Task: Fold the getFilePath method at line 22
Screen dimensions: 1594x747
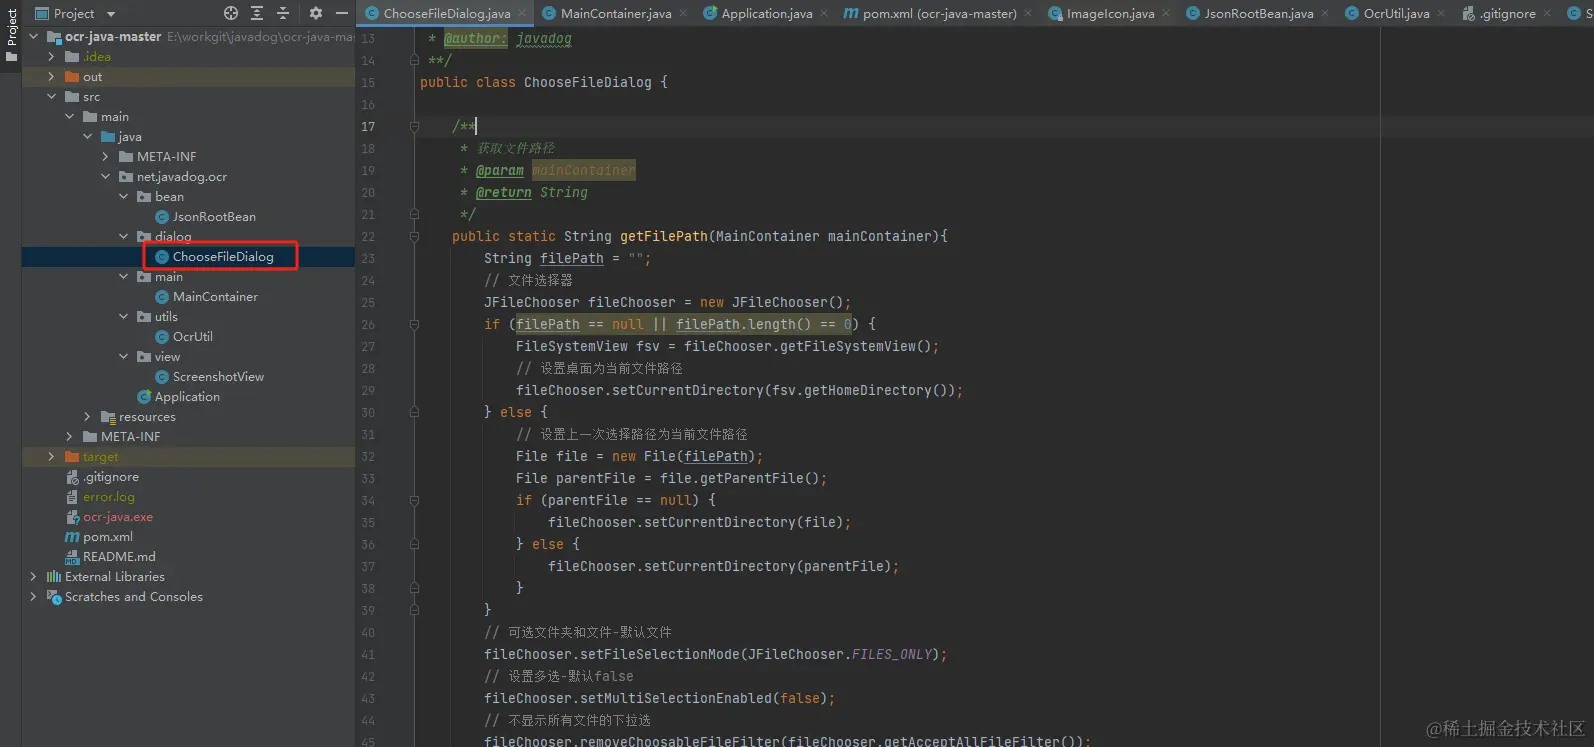Action: pos(414,237)
